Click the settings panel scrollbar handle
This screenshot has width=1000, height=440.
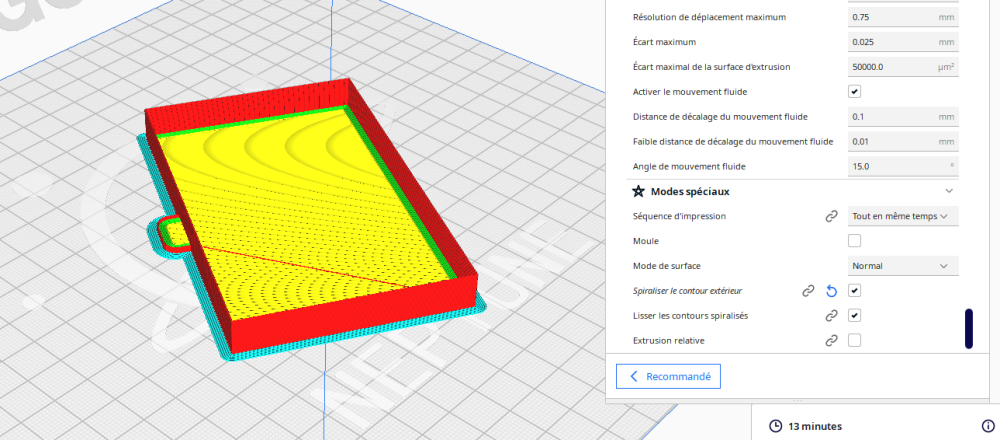point(969,329)
